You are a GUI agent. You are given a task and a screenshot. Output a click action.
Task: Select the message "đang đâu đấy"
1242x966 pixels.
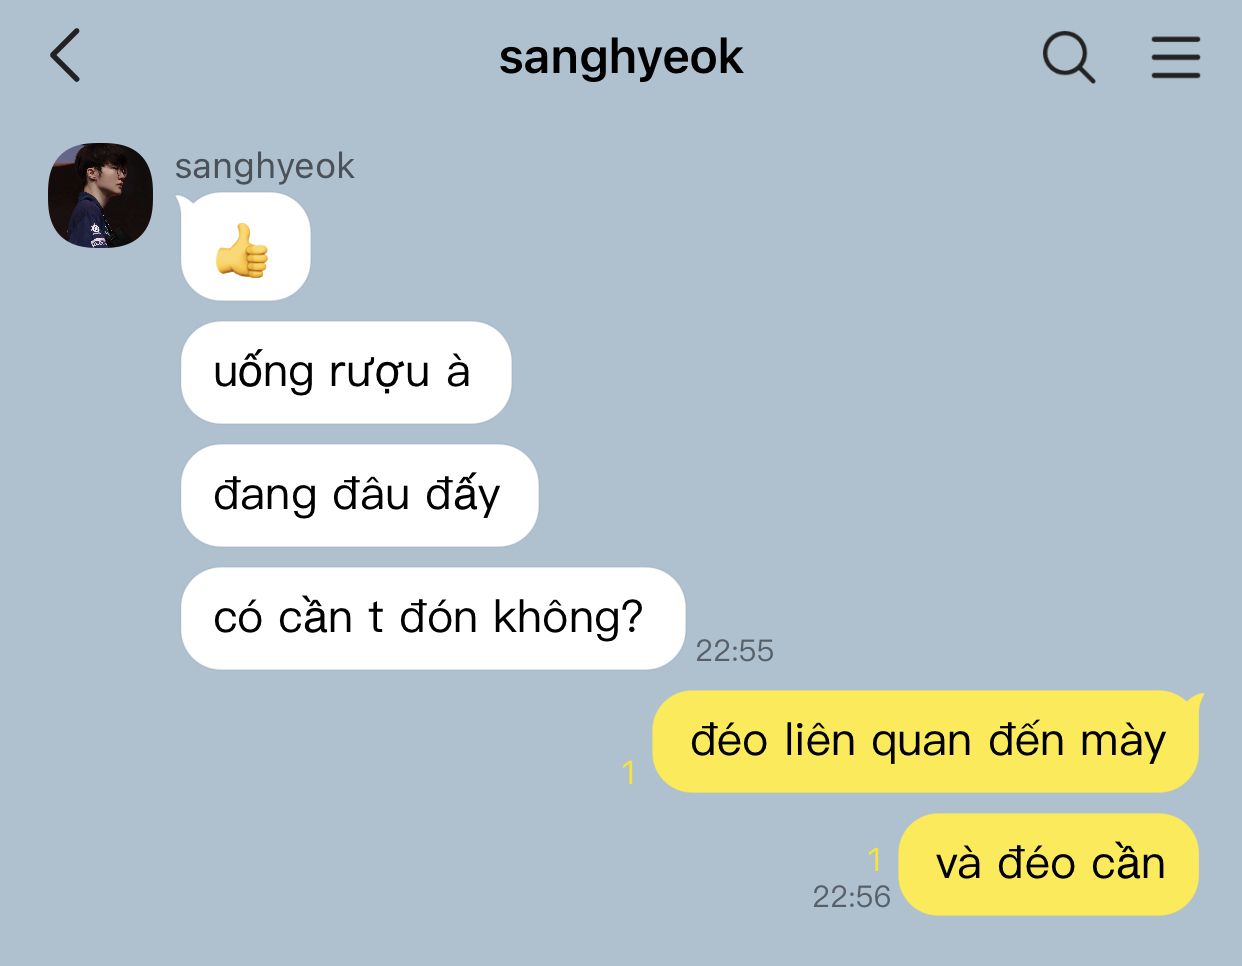click(x=359, y=495)
